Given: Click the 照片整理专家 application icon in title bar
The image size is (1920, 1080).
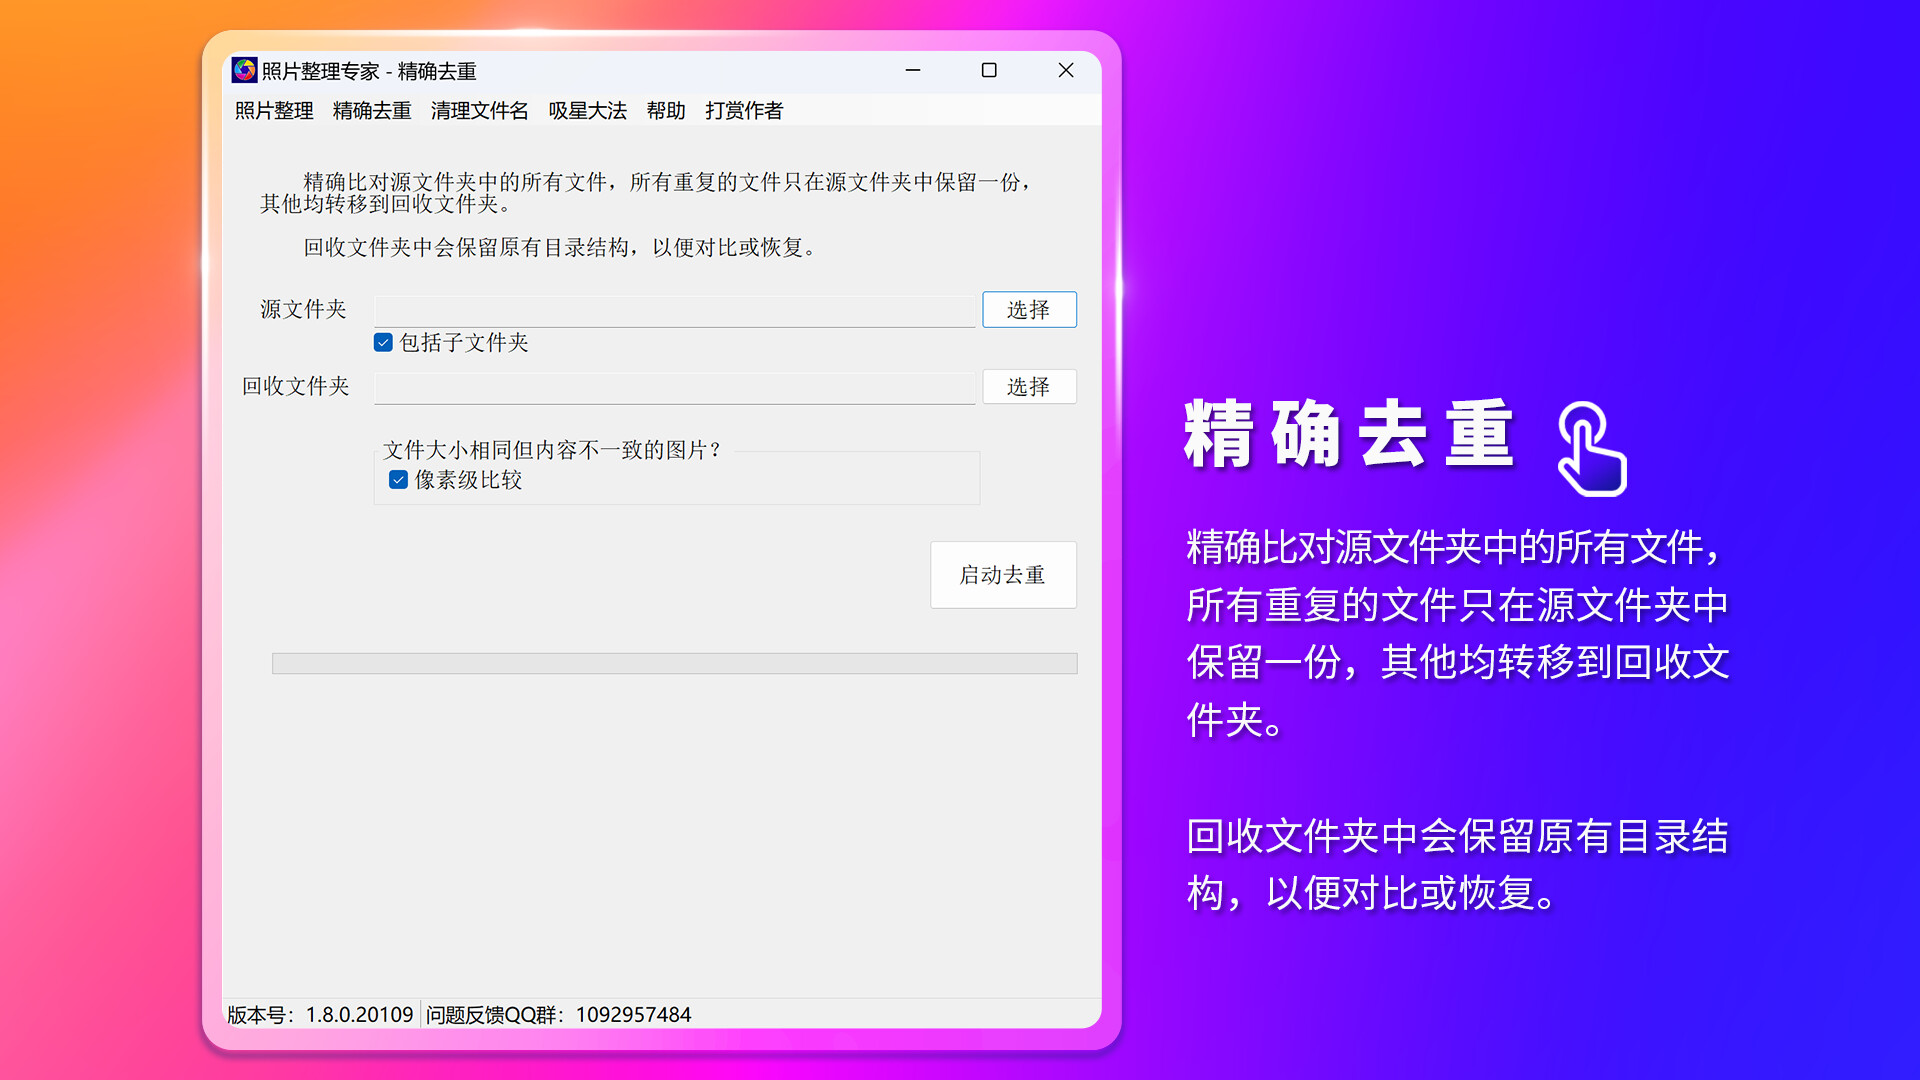Looking at the screenshot, I should (244, 71).
